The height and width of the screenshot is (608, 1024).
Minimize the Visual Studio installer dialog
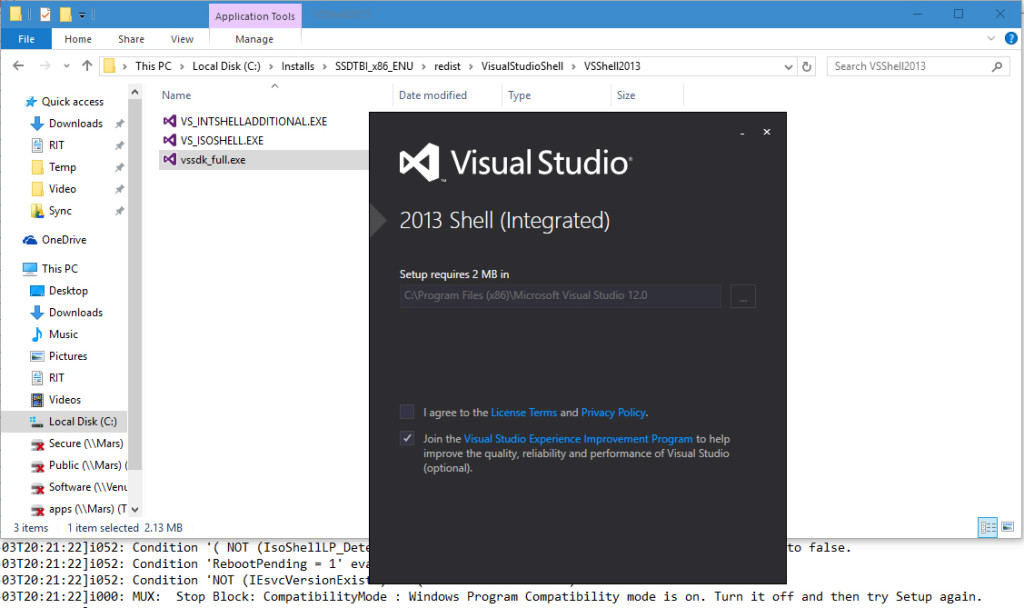[x=742, y=133]
